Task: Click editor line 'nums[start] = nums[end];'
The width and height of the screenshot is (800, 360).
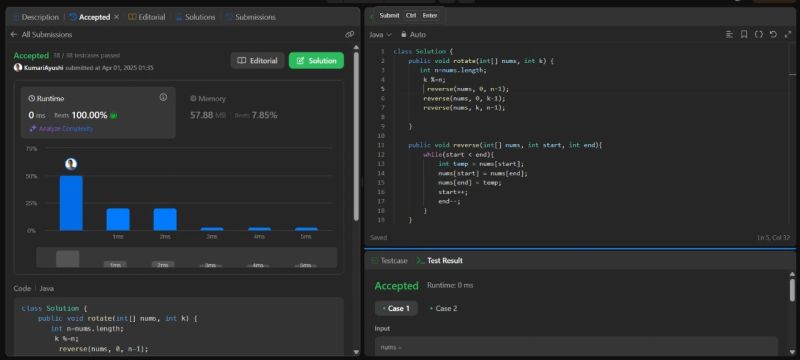Action: (483, 173)
